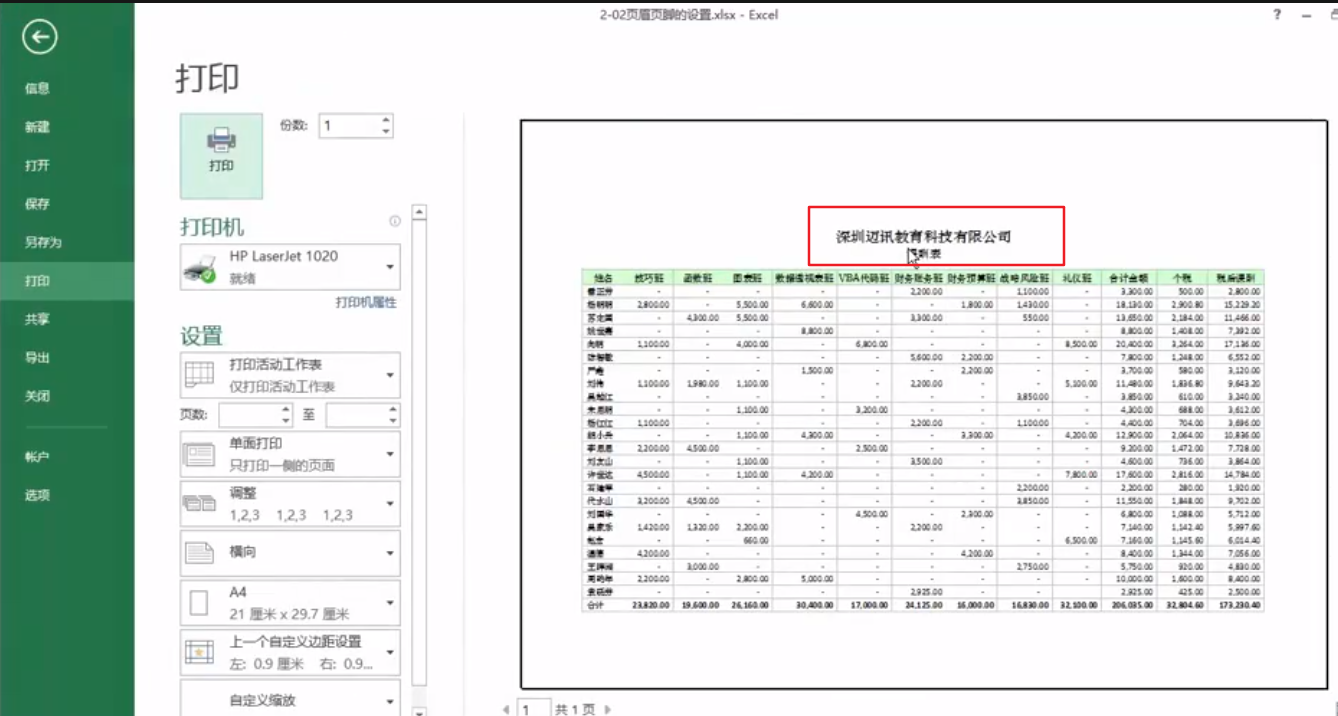Click the 礼仪班 column header
The image size is (1338, 716).
(x=1077, y=277)
